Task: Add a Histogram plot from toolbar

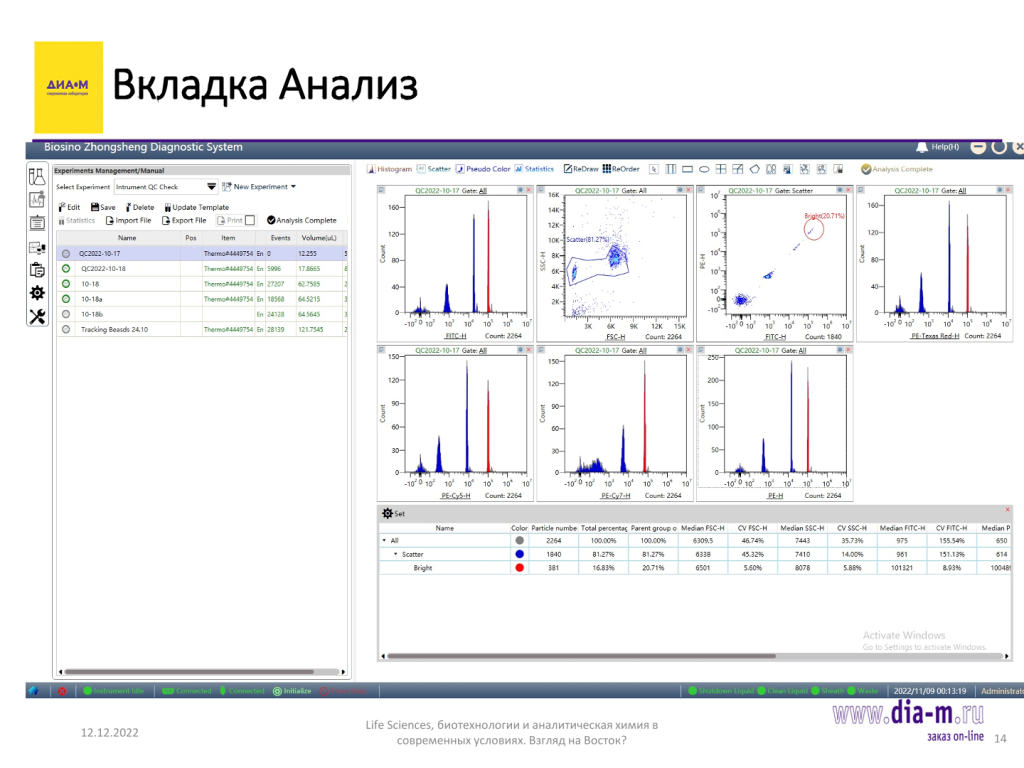Action: point(390,169)
